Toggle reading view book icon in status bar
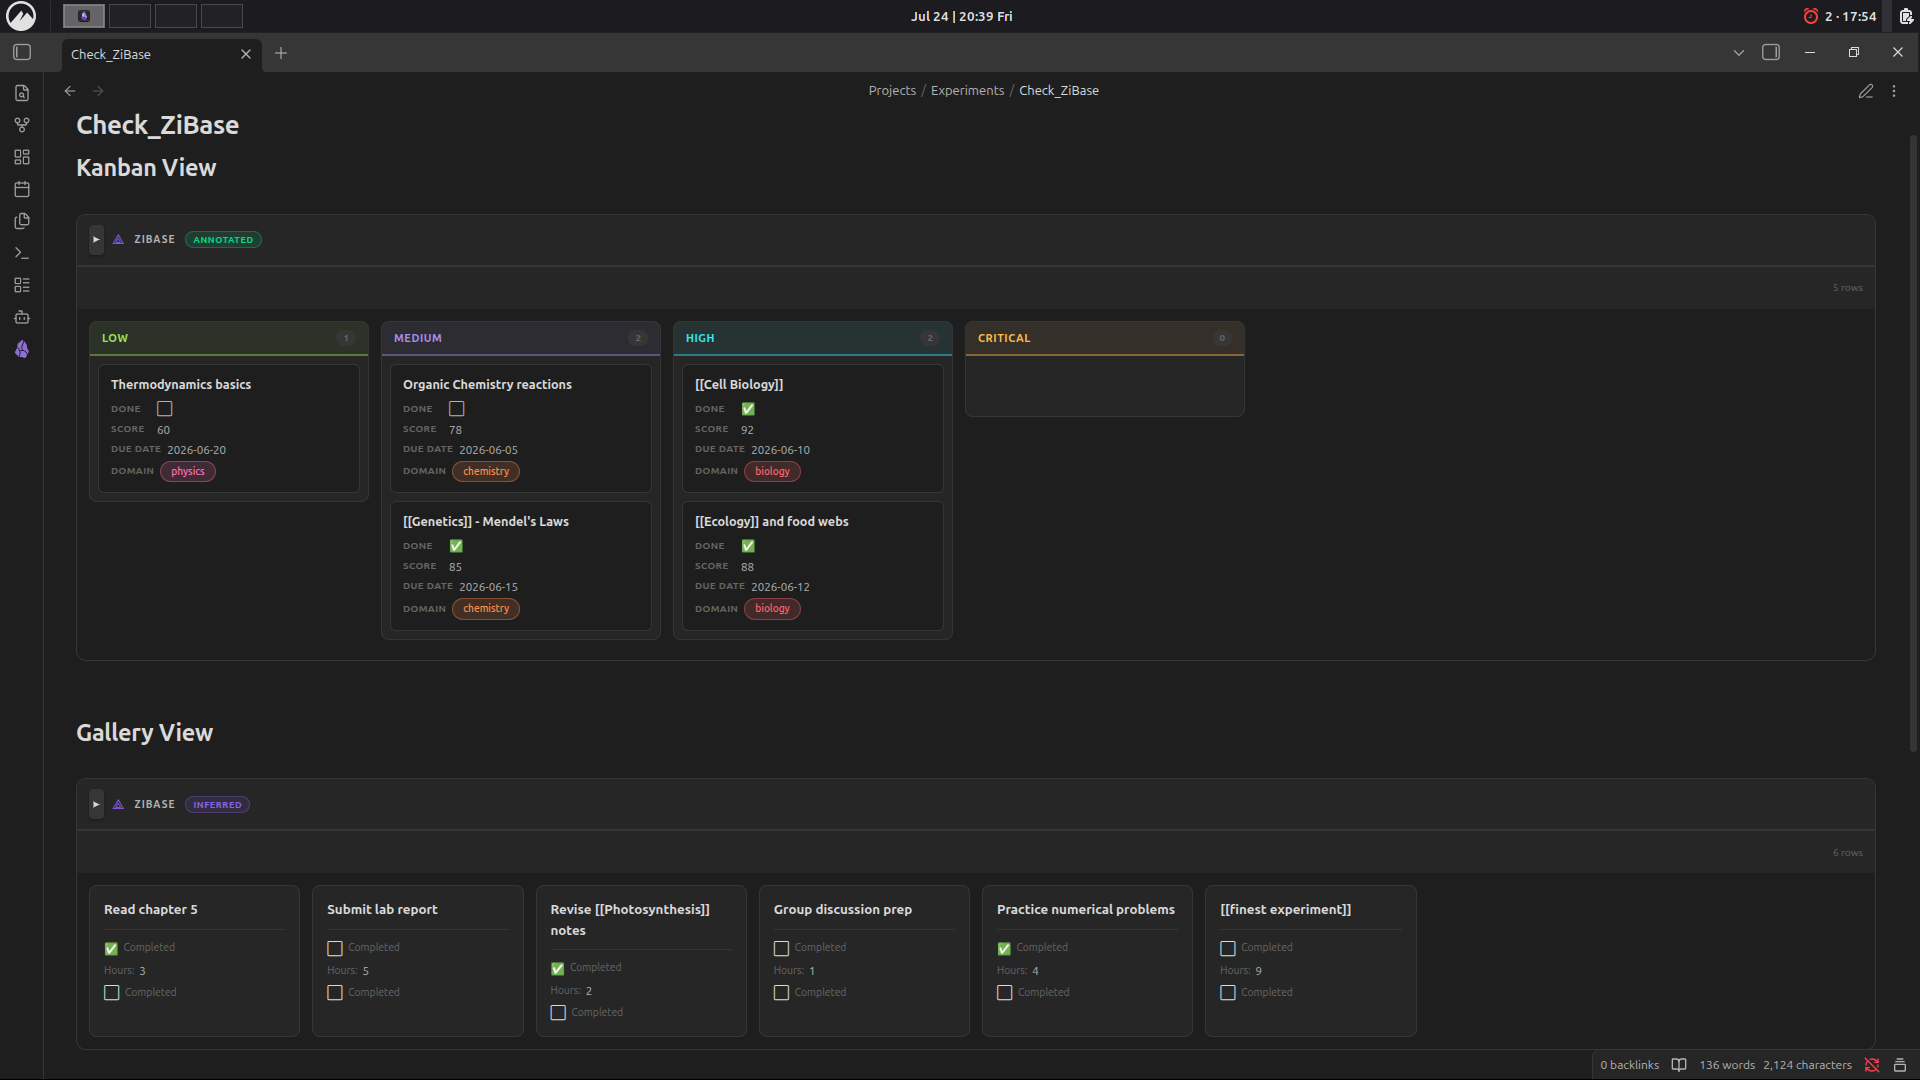This screenshot has width=1920, height=1080. click(1679, 1065)
